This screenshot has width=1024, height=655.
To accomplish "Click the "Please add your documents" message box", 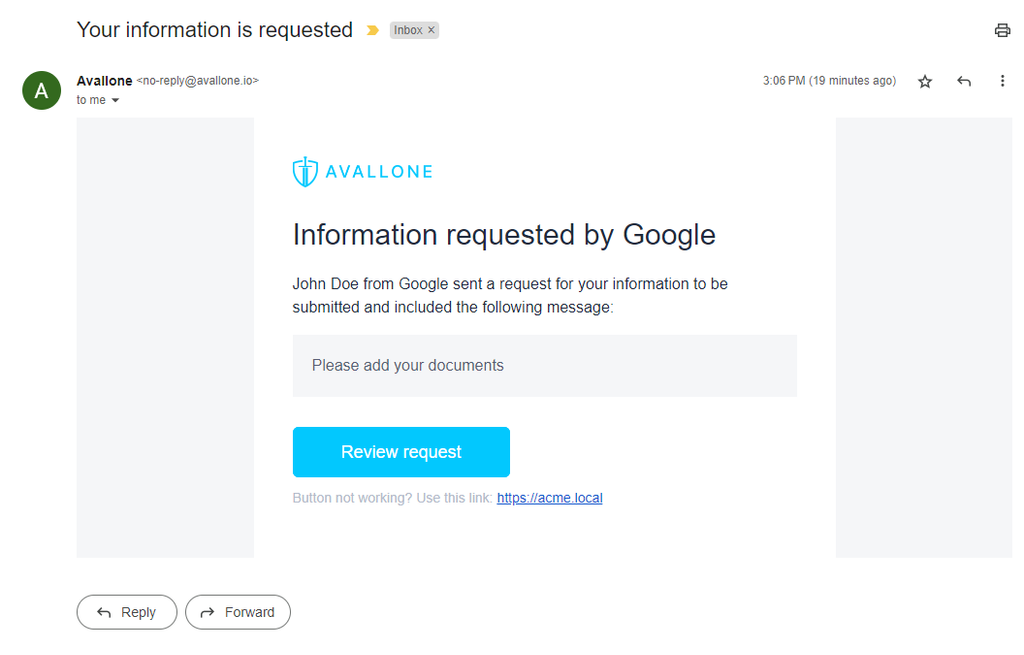I will tap(545, 366).
